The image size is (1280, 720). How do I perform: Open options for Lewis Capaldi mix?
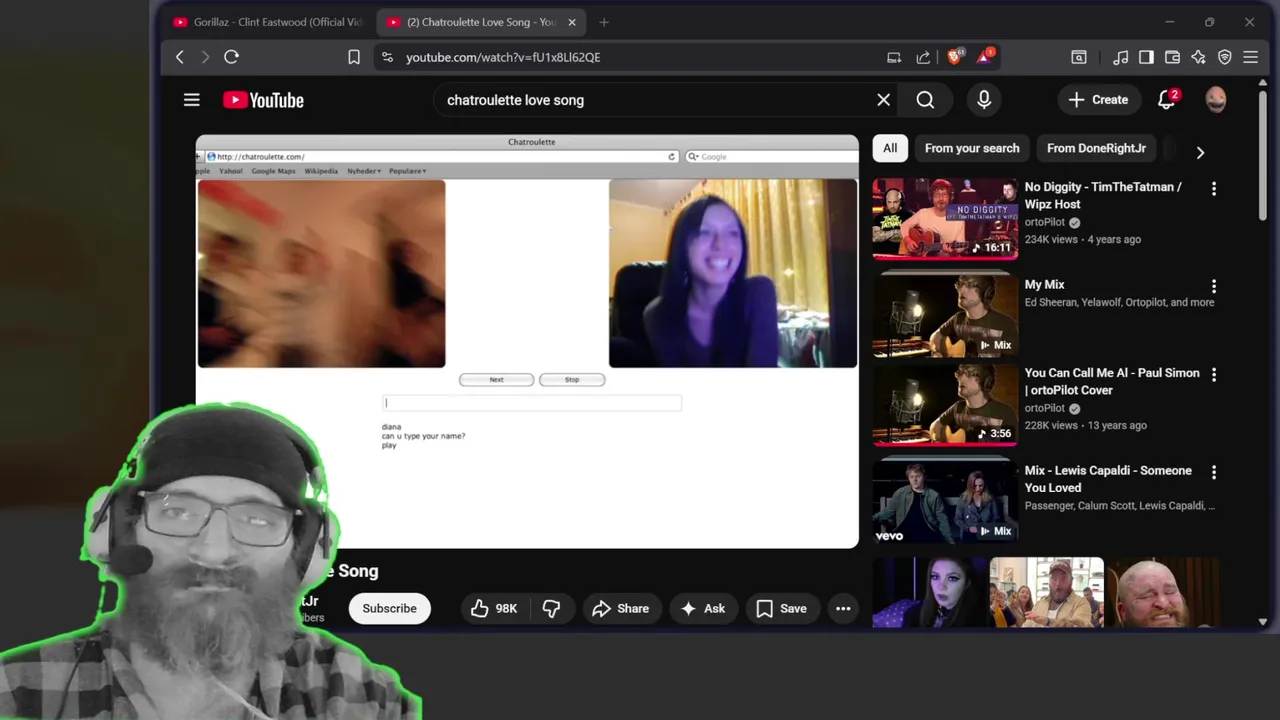point(1214,472)
